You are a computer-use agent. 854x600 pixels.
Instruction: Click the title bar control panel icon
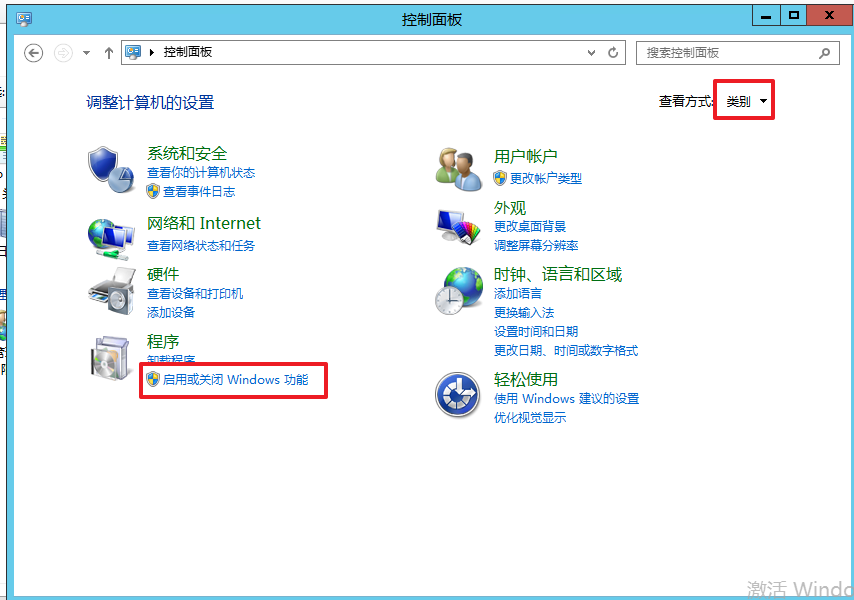coord(24,20)
